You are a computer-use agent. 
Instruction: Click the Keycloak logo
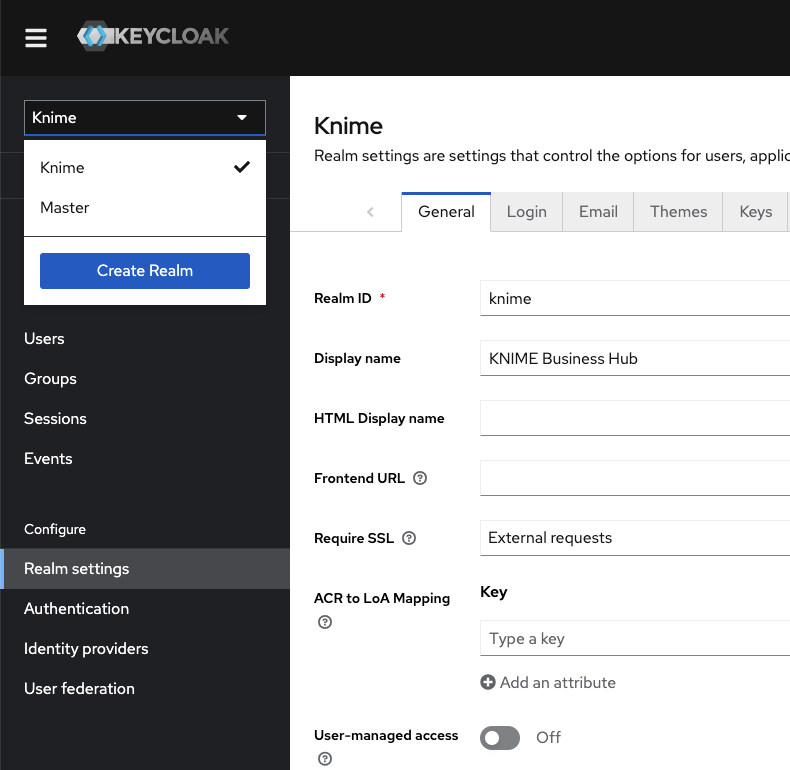point(153,37)
